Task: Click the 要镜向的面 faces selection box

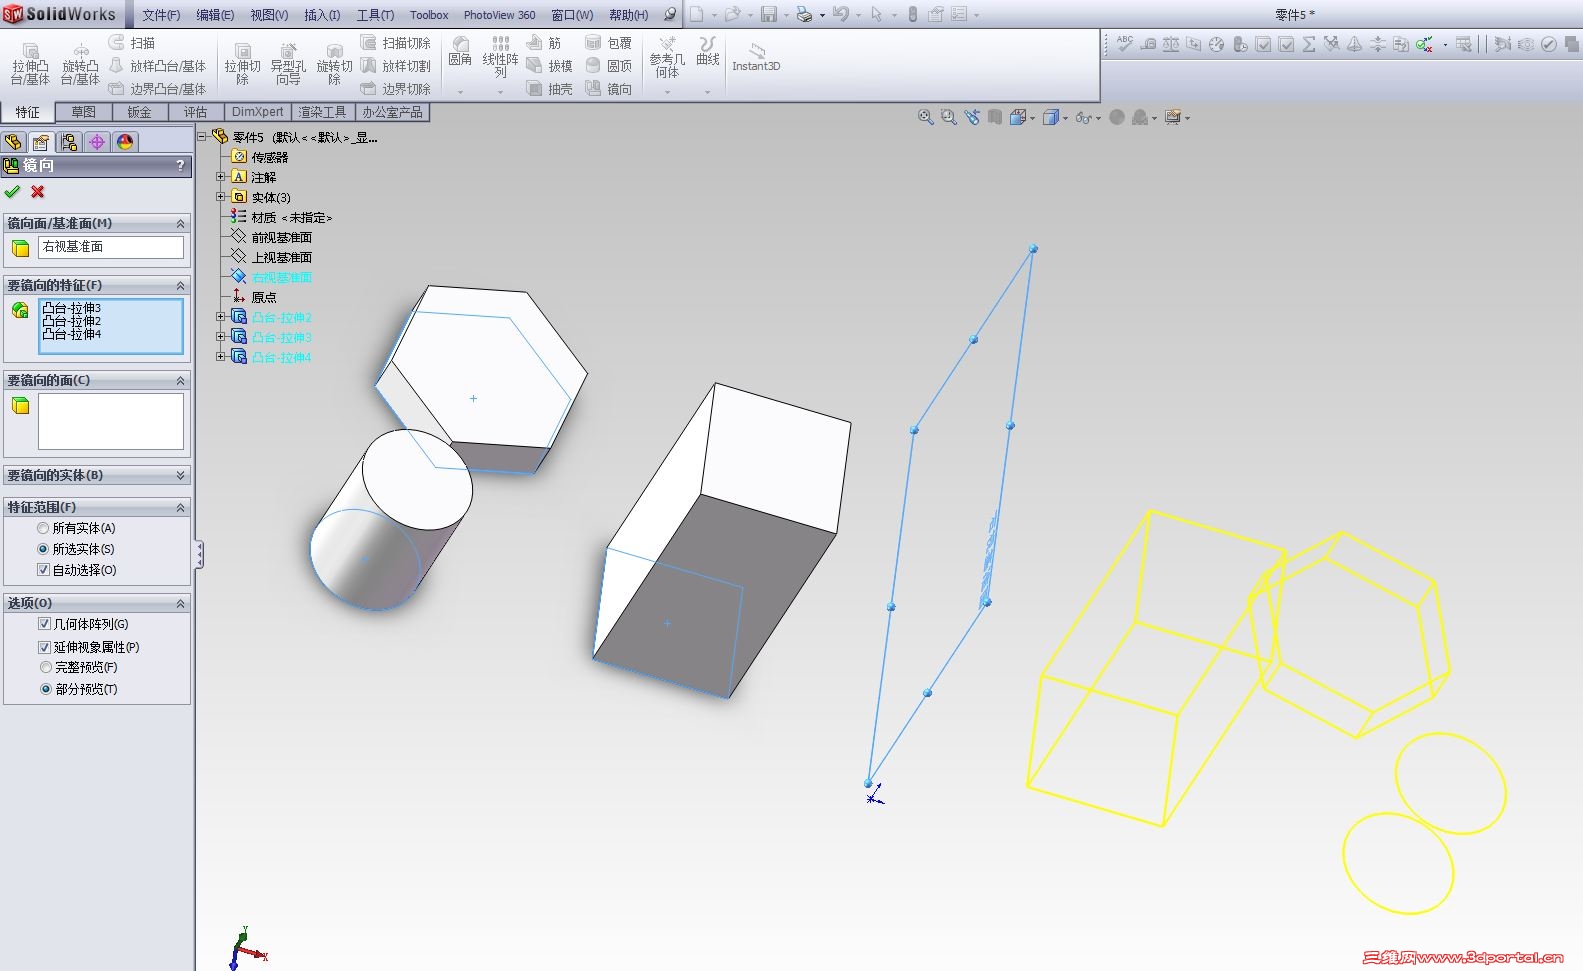Action: (x=111, y=421)
